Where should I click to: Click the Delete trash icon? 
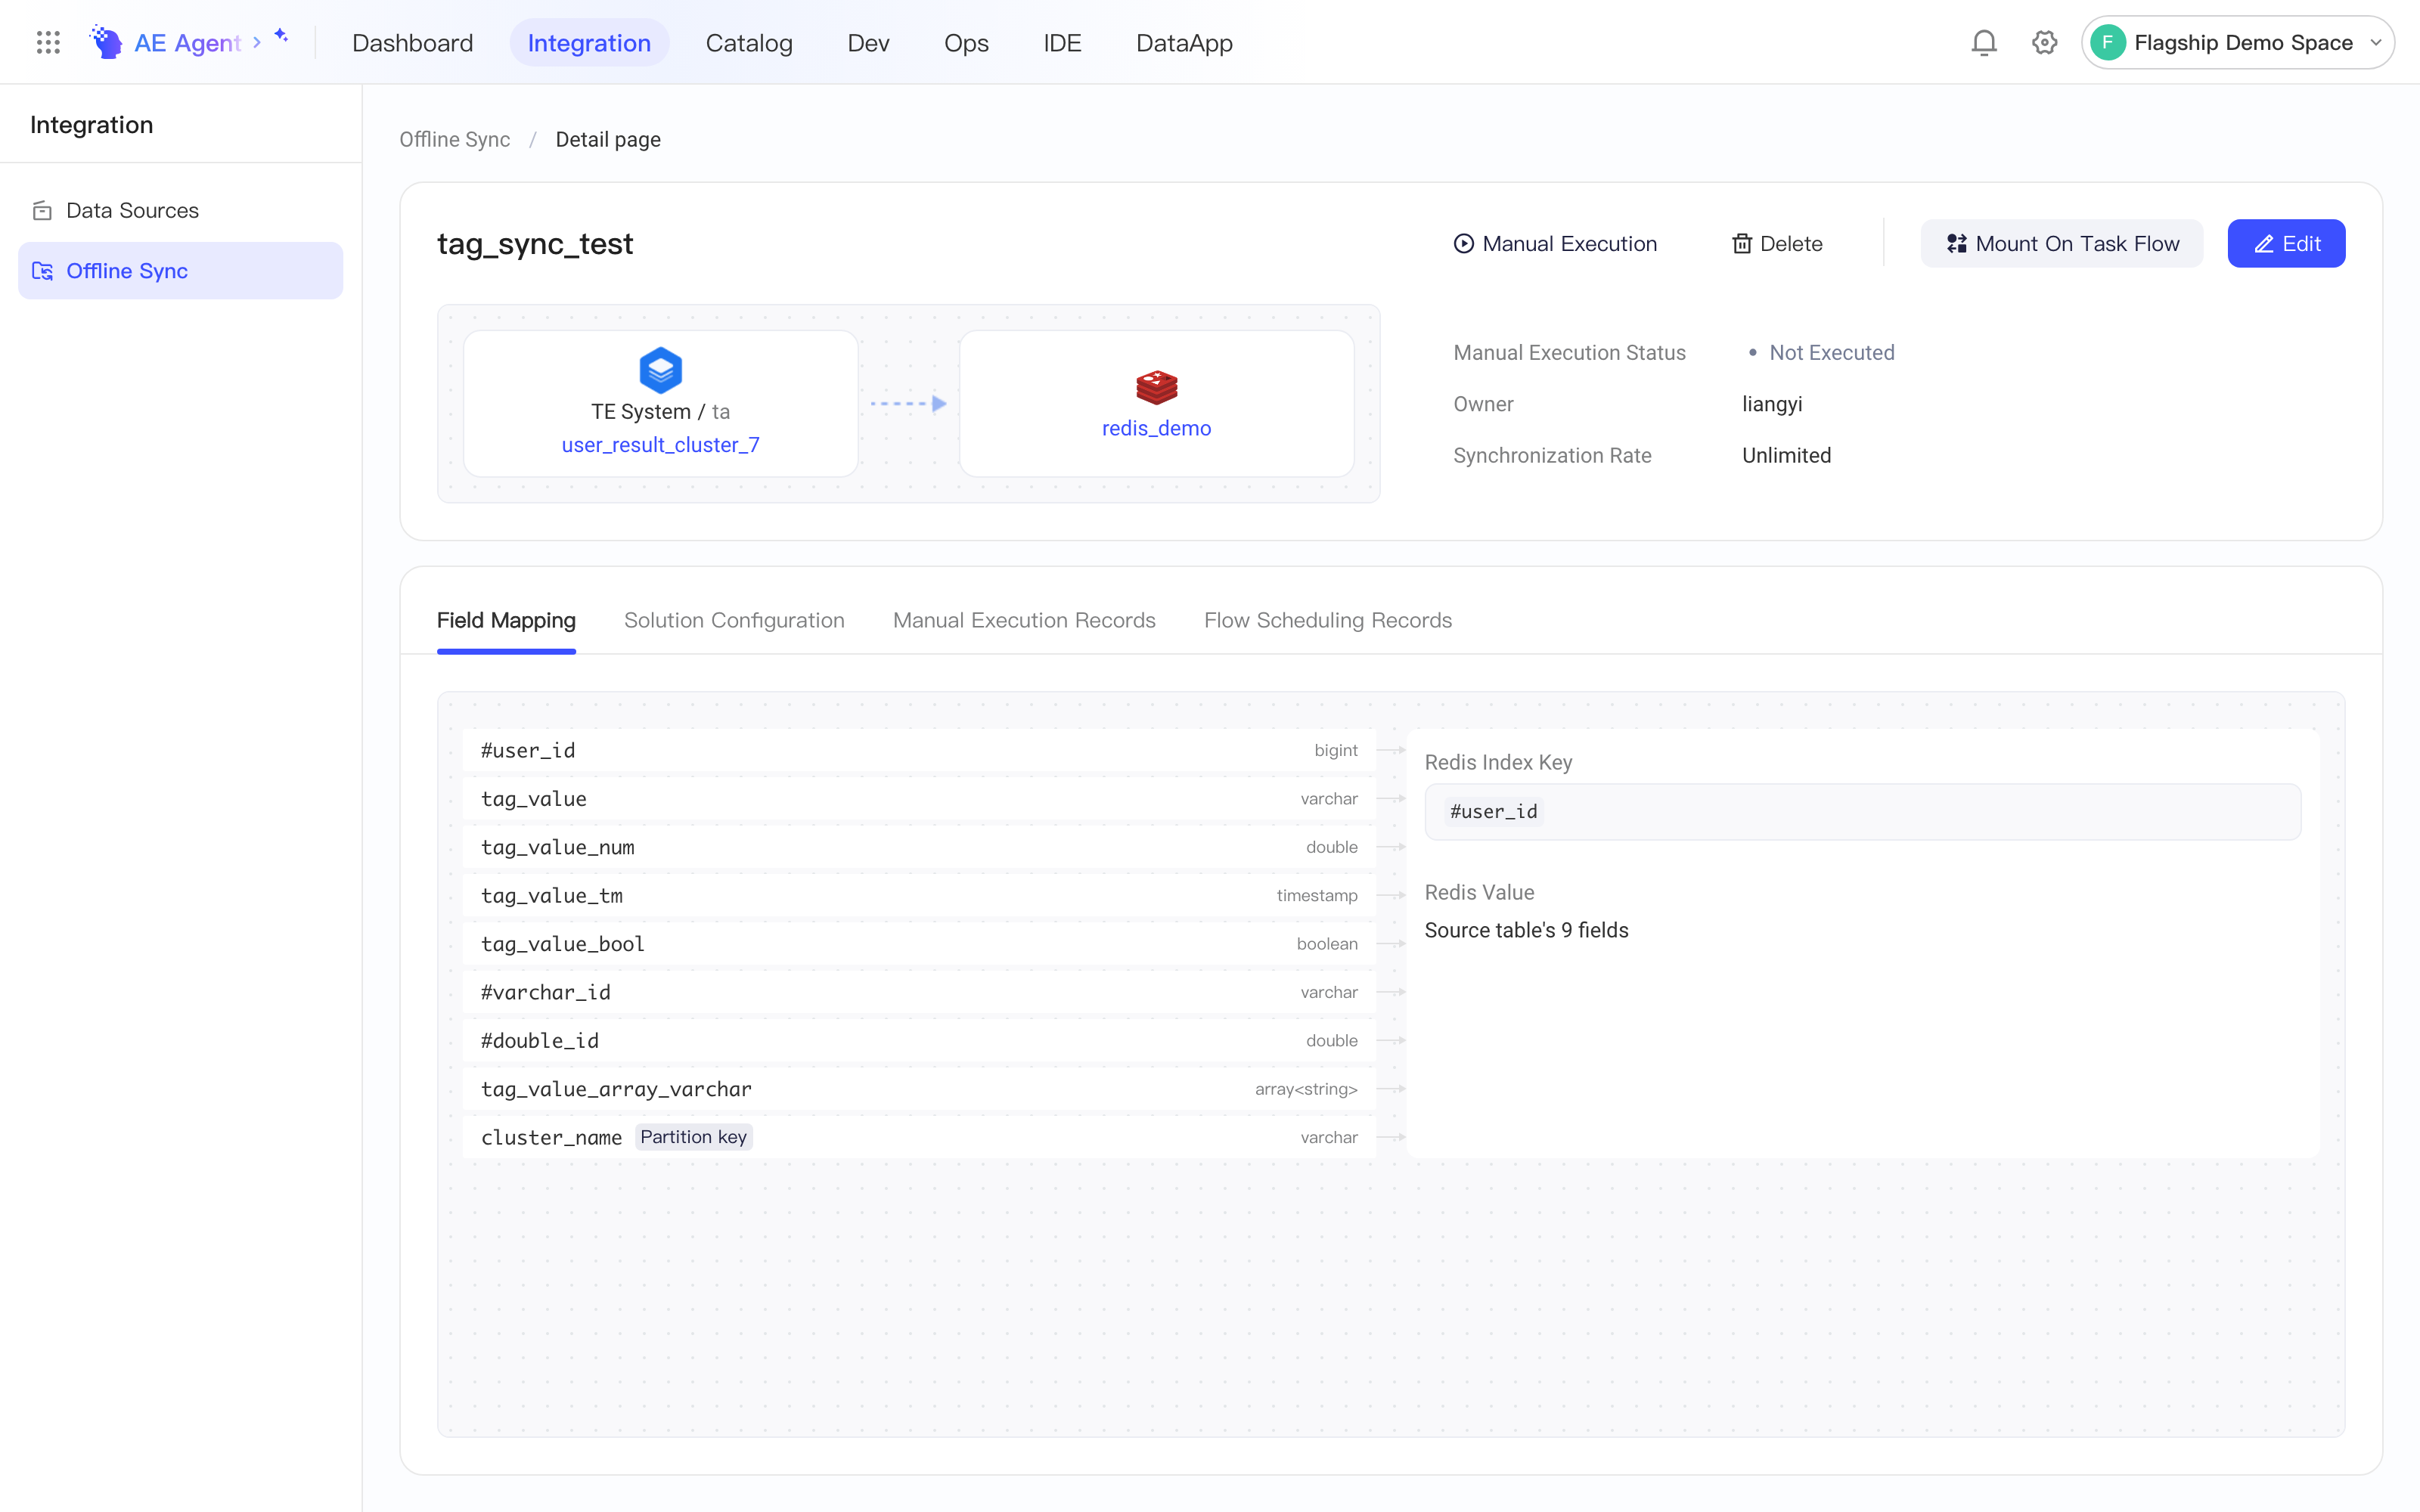(x=1741, y=244)
